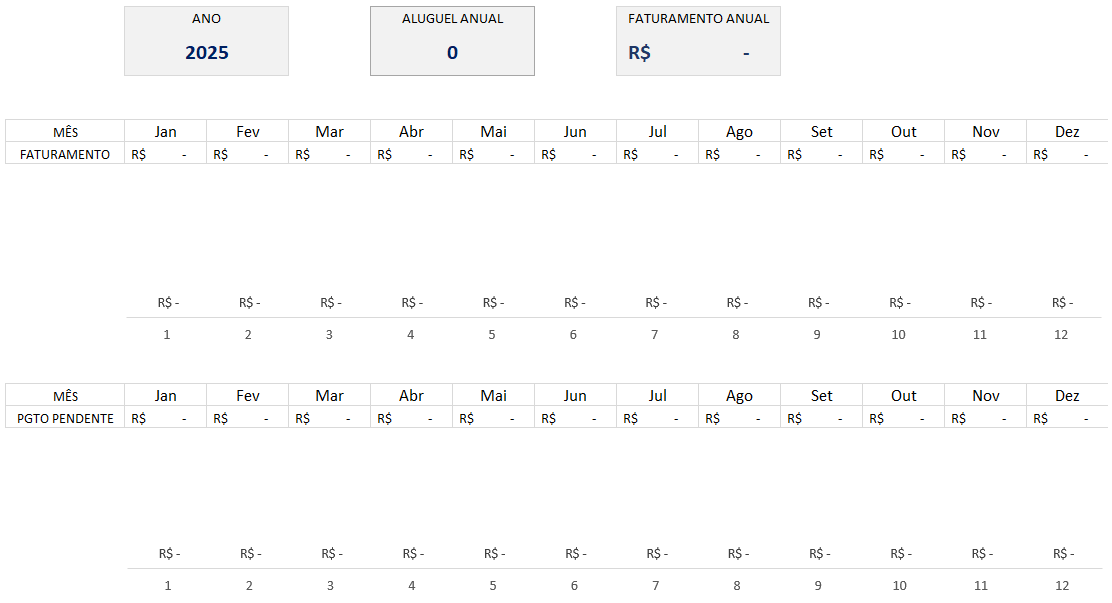The width and height of the screenshot is (1112, 603).
Task: Click the Ago pagamento pendente value cell
Action: click(x=739, y=418)
